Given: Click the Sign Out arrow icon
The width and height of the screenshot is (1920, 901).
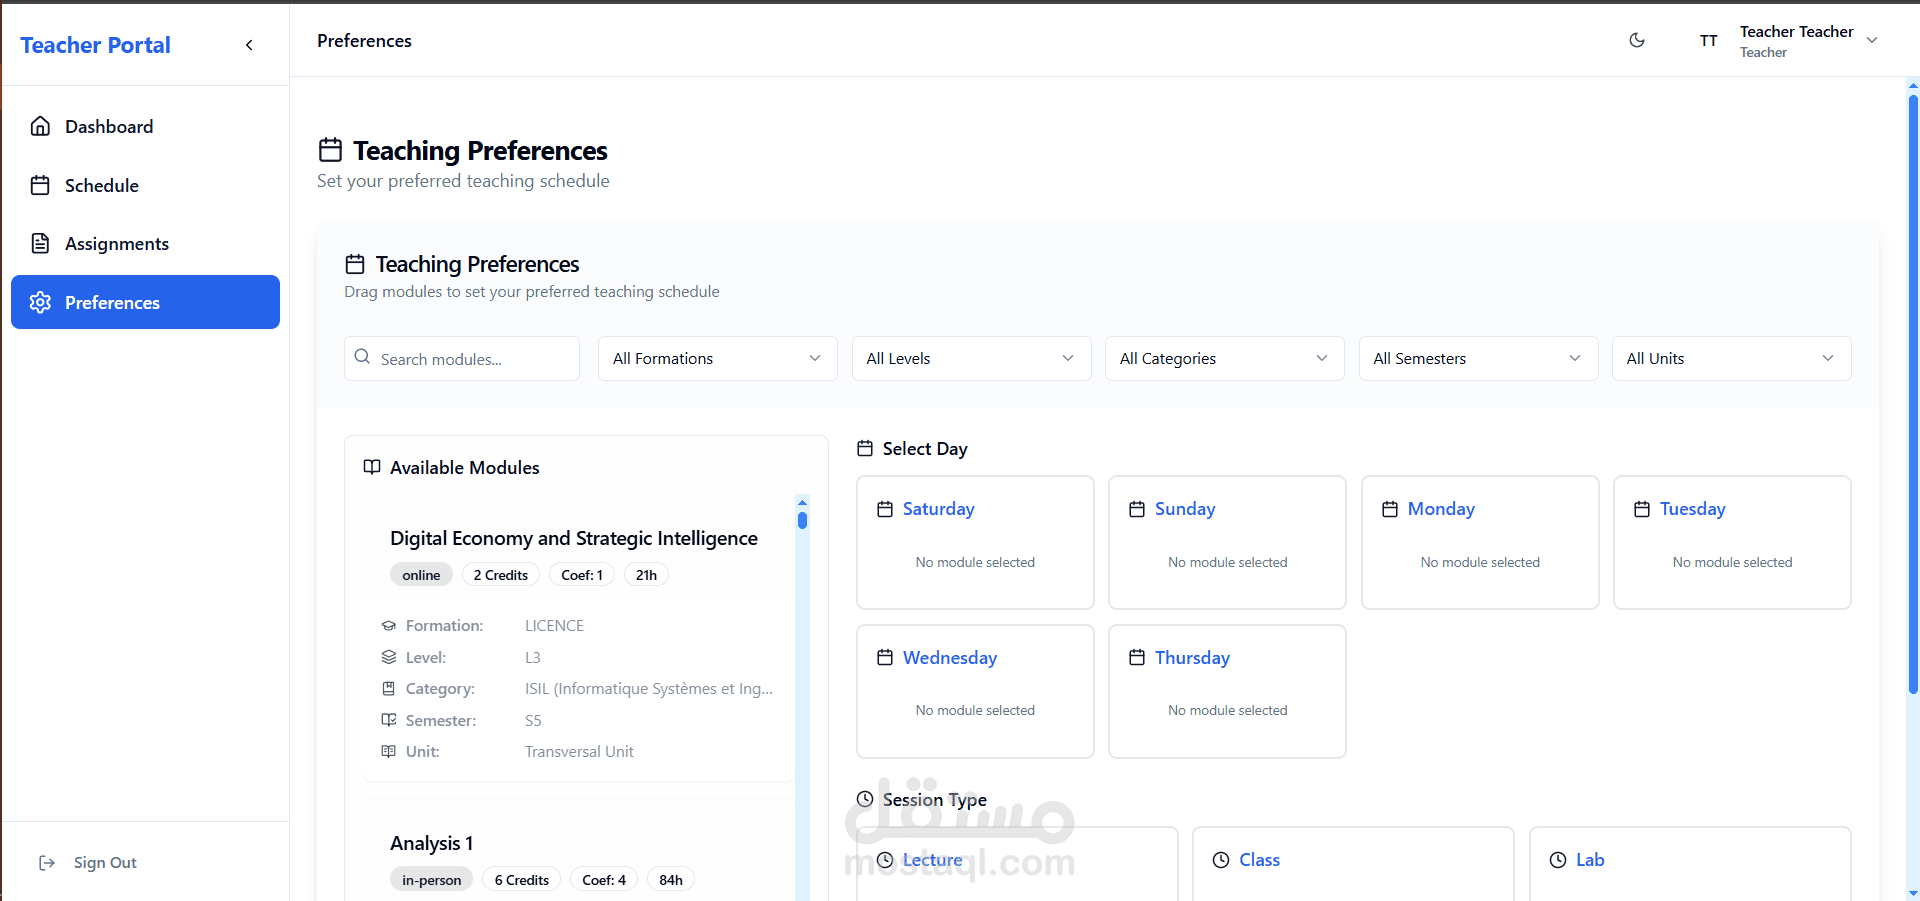Looking at the screenshot, I should click(x=47, y=863).
